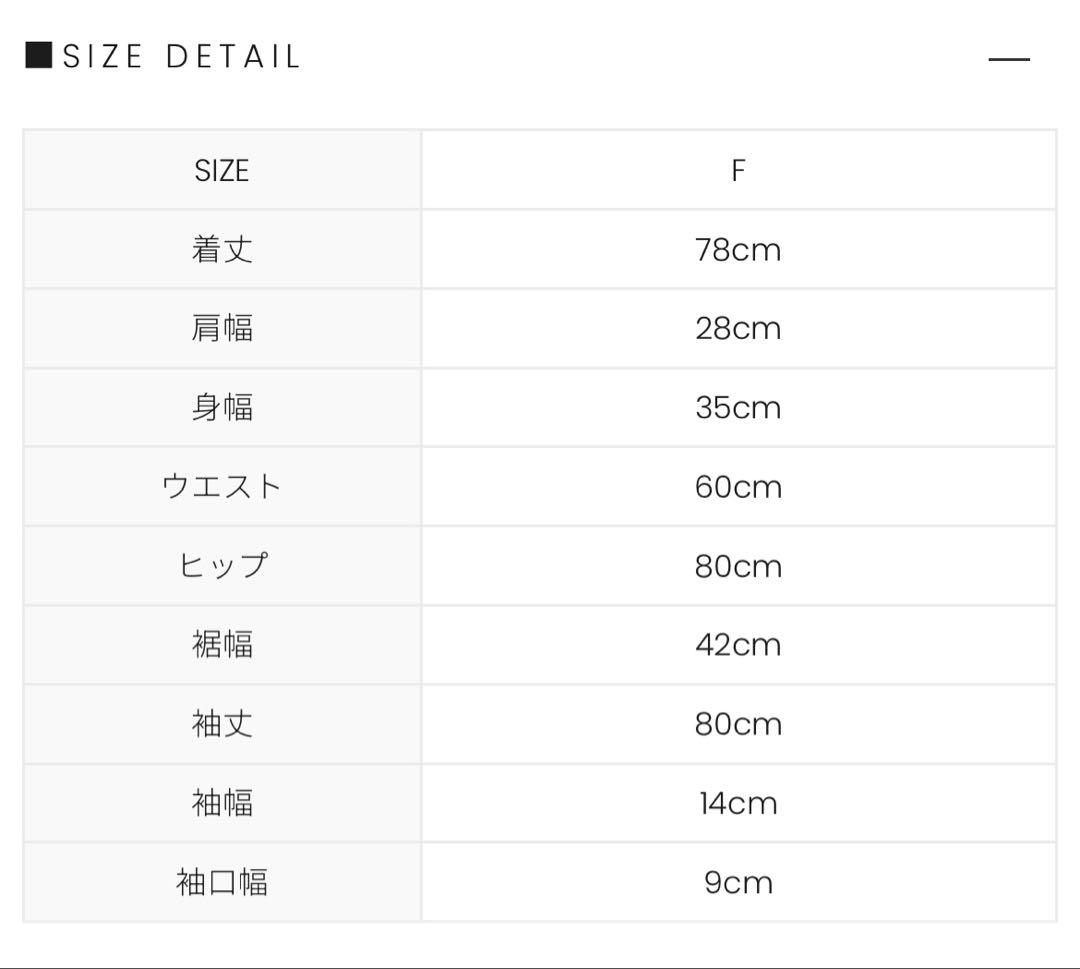Screen dimensions: 1080x969
Task: Select the F size column header
Action: (x=738, y=171)
